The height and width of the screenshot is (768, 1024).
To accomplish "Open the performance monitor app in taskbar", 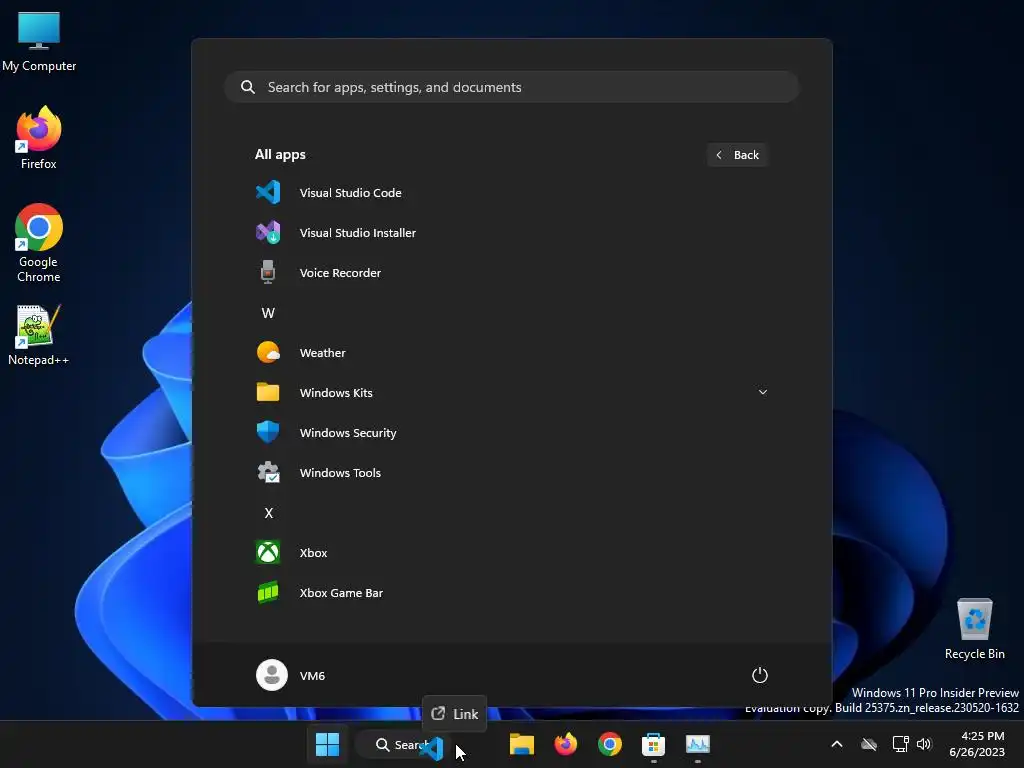I will click(697, 744).
